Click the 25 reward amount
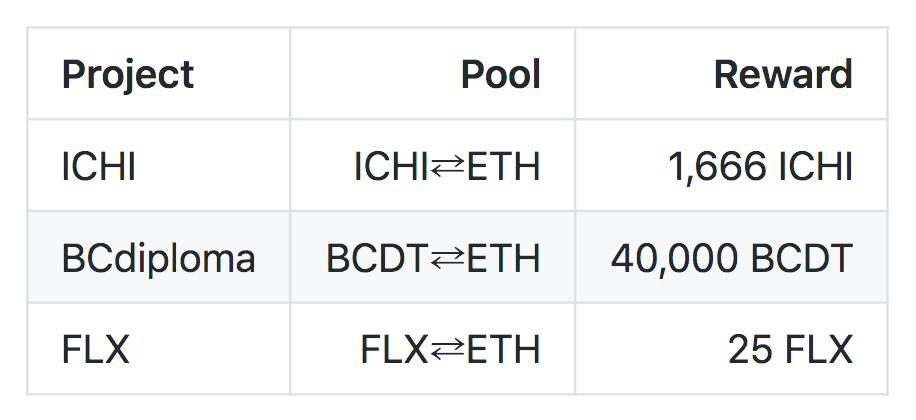The image size is (916, 420). (x=748, y=350)
